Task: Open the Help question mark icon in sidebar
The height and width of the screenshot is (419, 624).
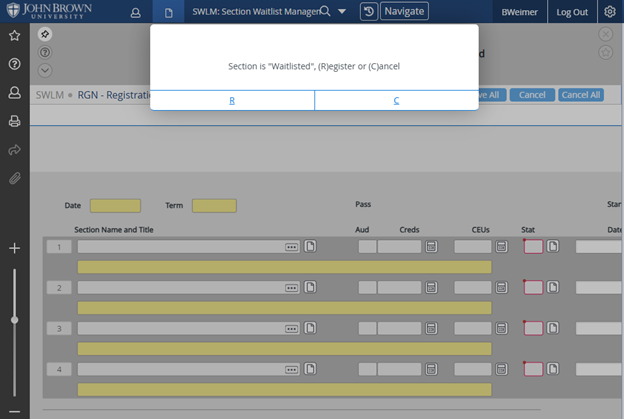Action: 14,64
